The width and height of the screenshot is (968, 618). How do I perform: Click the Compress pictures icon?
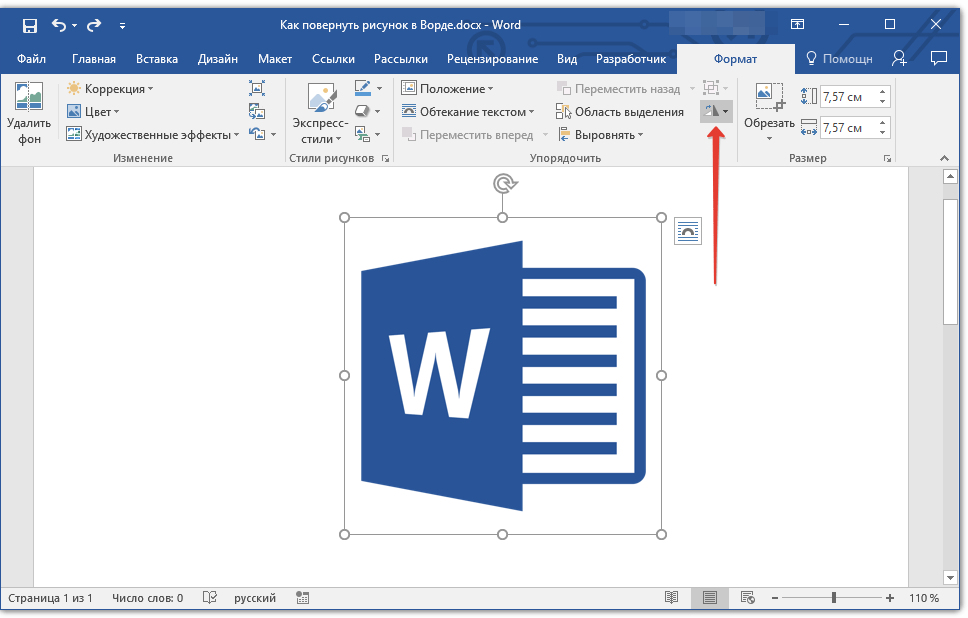pos(257,89)
